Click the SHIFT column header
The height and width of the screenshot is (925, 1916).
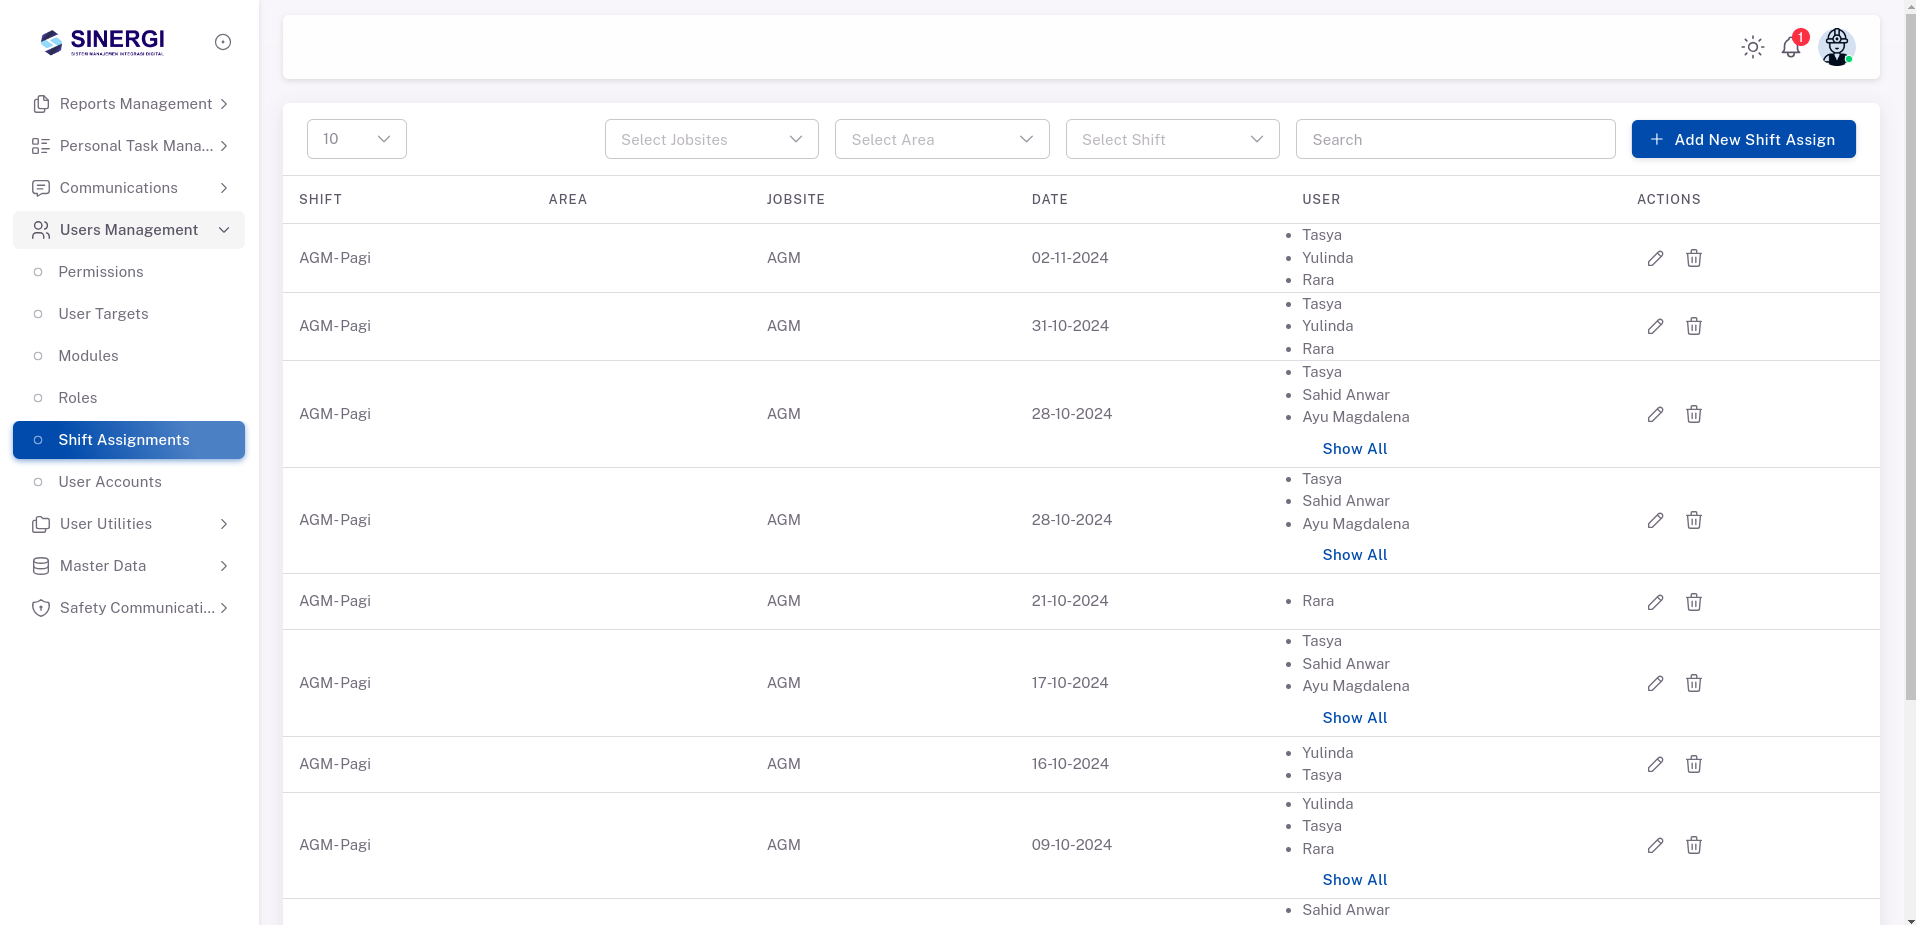pyautogui.click(x=320, y=199)
